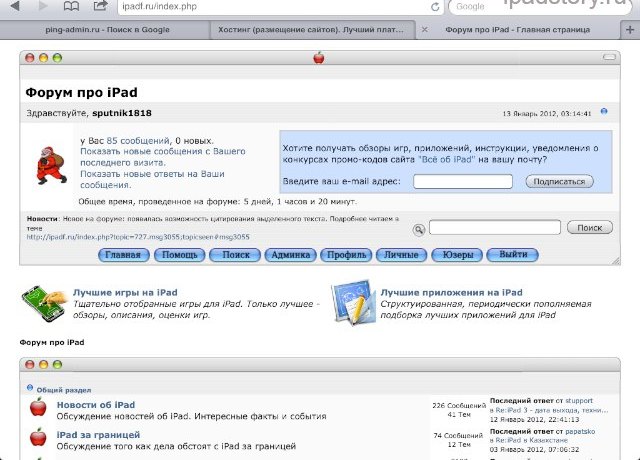The width and height of the screenshot is (640, 460).
Task: Switch to the Хостинг tab
Action: 311,30
